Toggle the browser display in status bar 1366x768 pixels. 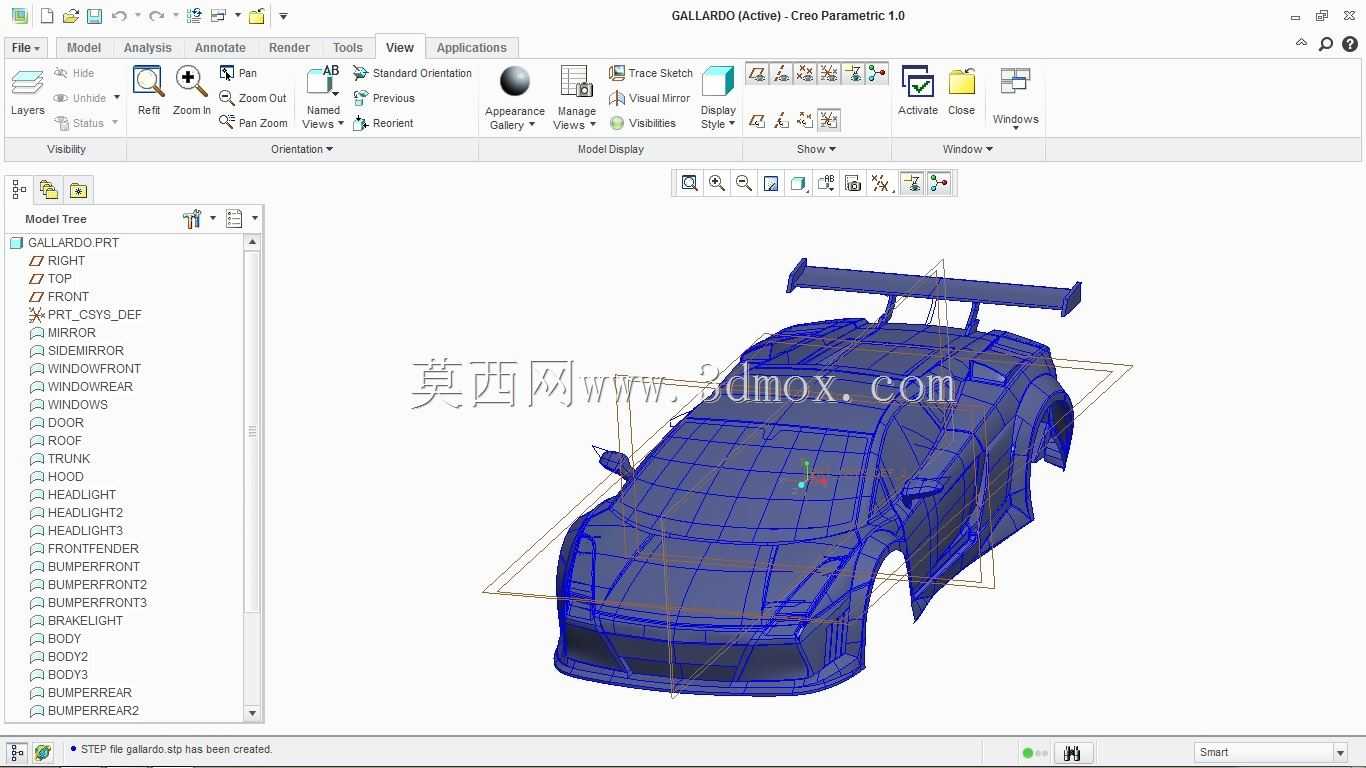coord(42,752)
